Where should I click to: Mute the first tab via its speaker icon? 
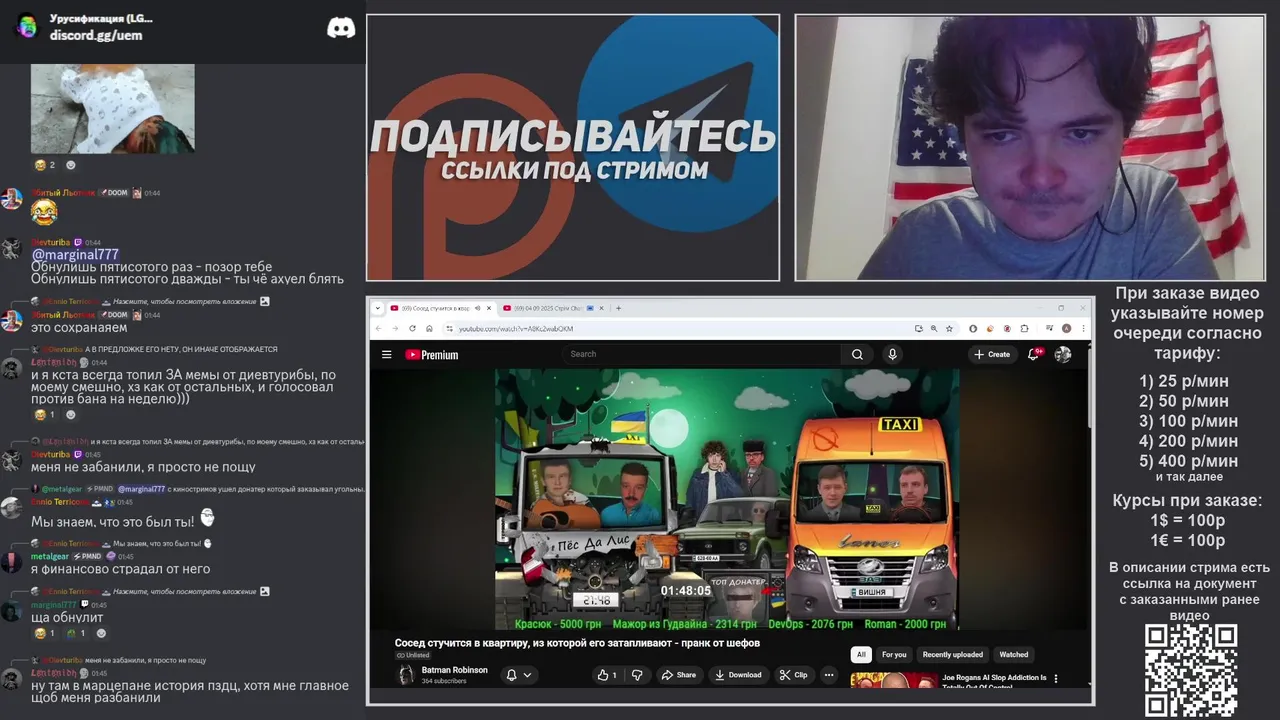pyautogui.click(x=478, y=308)
